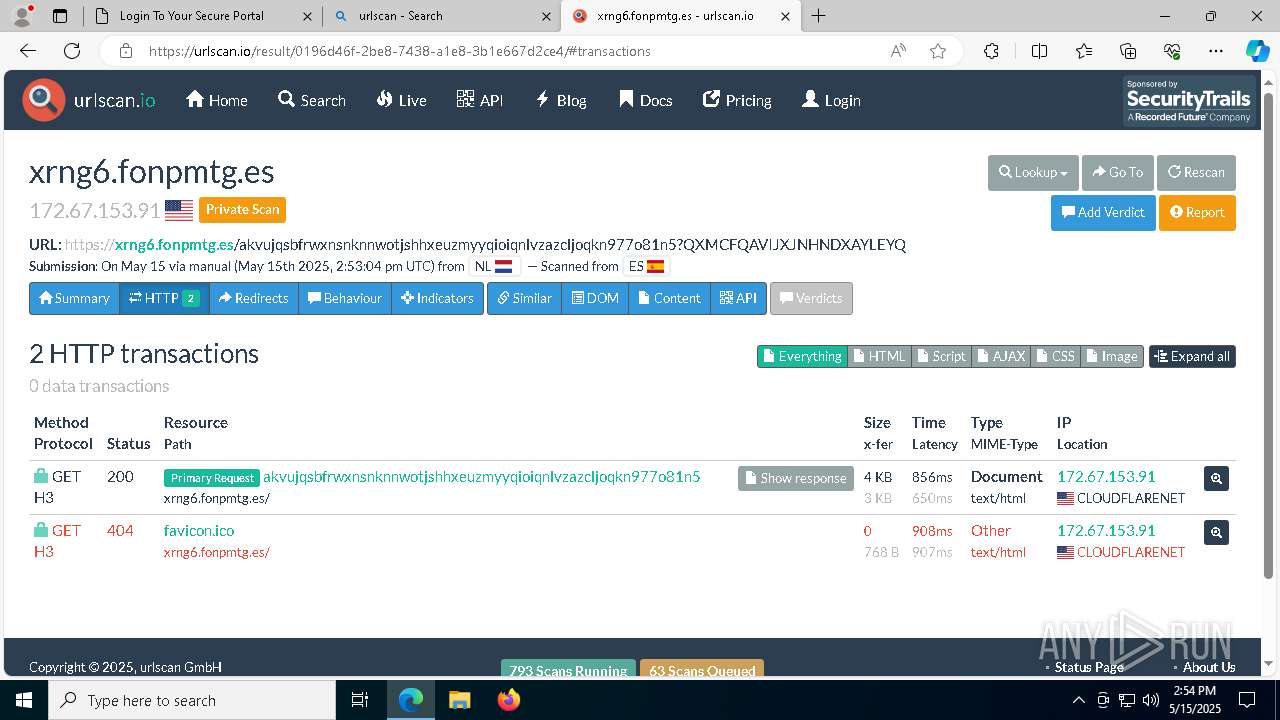Open Collections icon
Viewport: 1280px width, 720px height.
coord(1128,51)
